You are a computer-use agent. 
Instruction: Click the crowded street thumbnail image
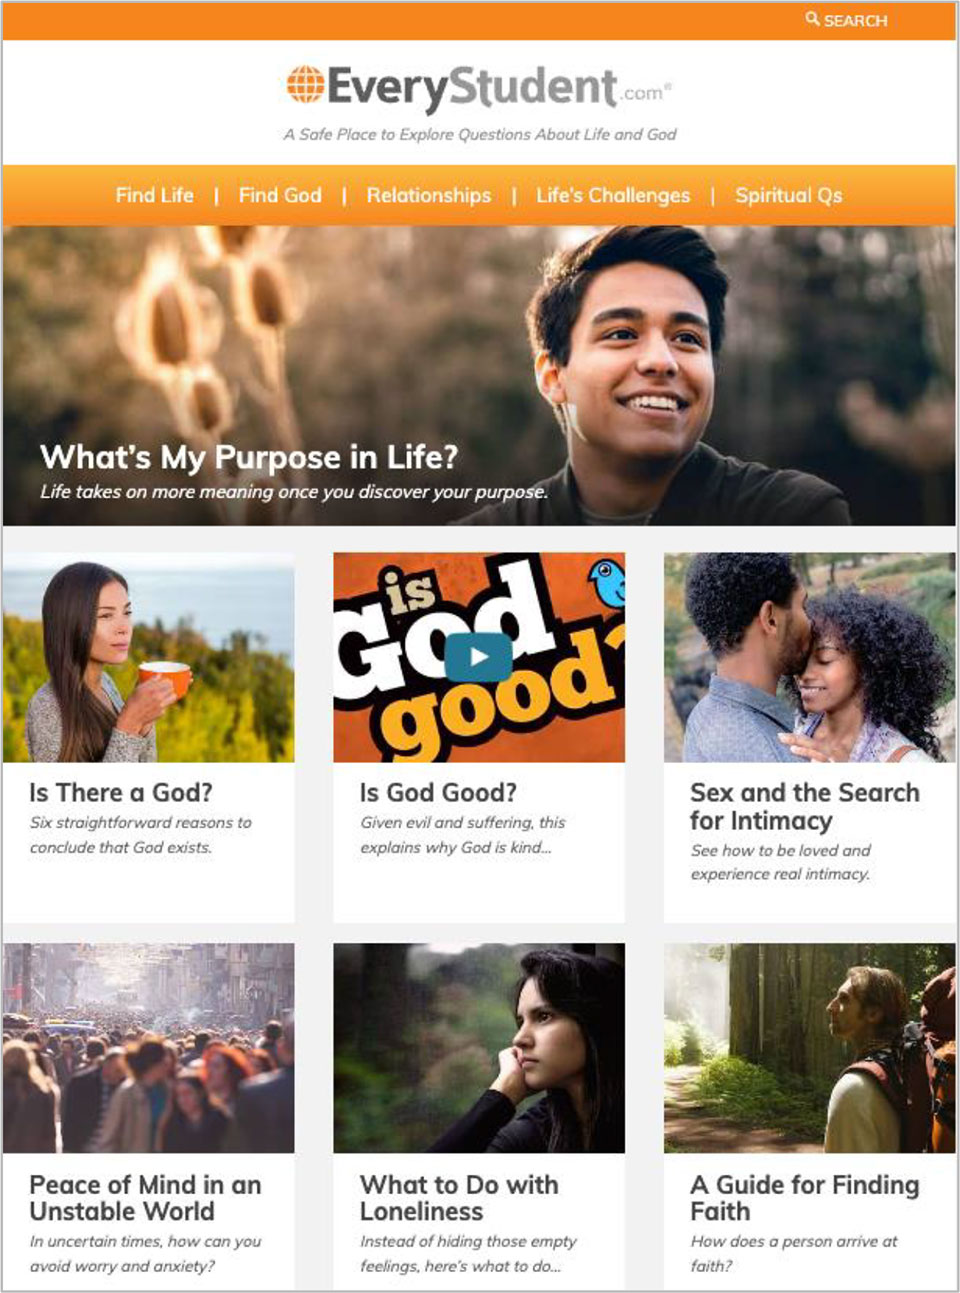click(x=148, y=1048)
